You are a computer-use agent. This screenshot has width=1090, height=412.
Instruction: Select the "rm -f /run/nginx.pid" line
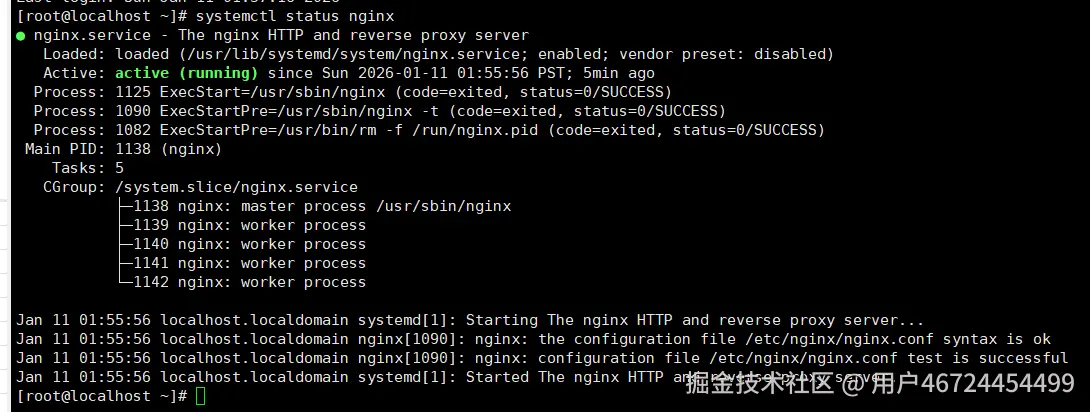(x=430, y=130)
